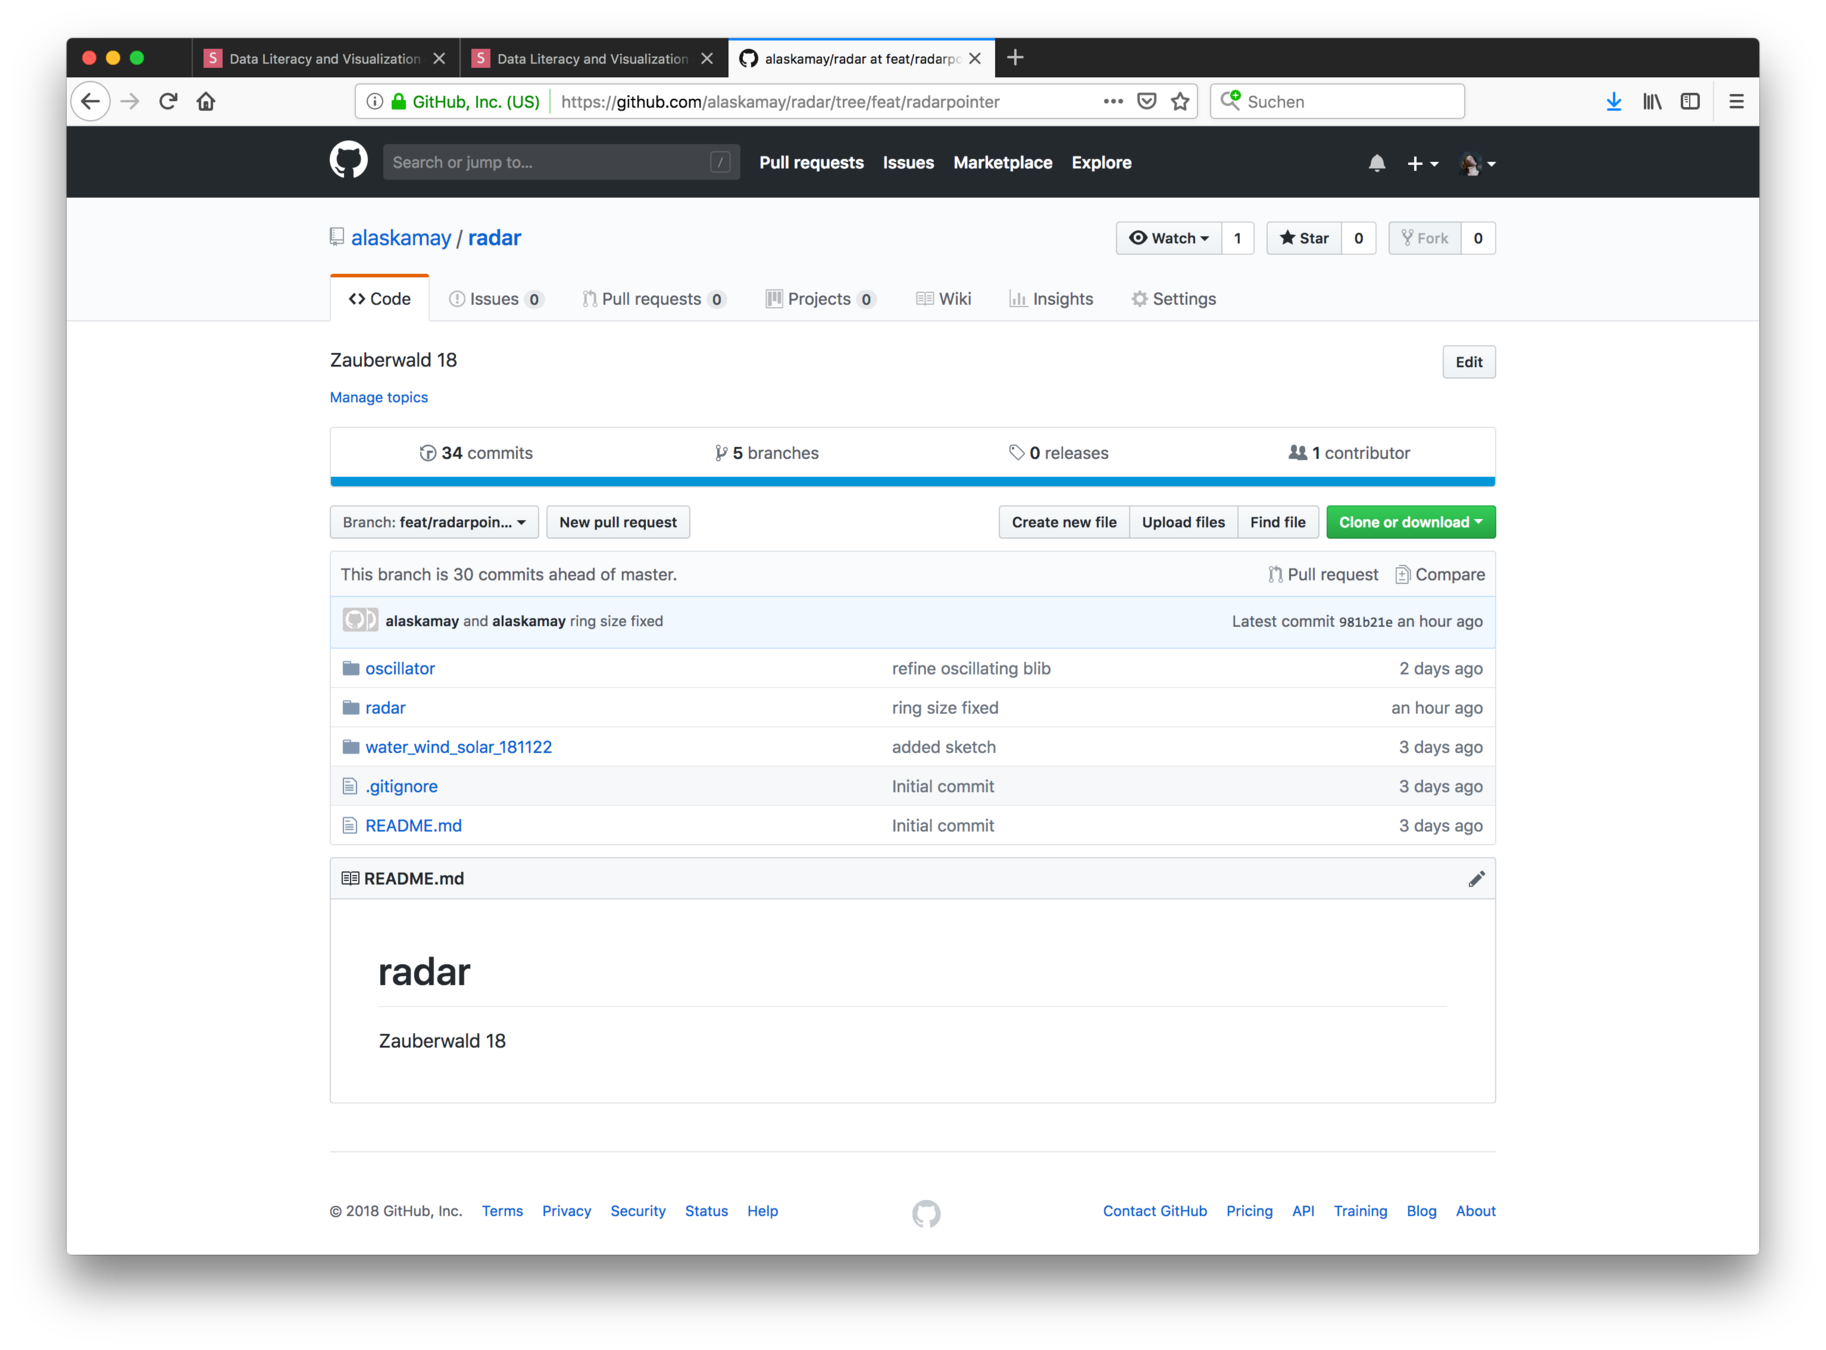Close the alaskamay/radar tab
Screen dimensions: 1826x1350
[x=975, y=58]
